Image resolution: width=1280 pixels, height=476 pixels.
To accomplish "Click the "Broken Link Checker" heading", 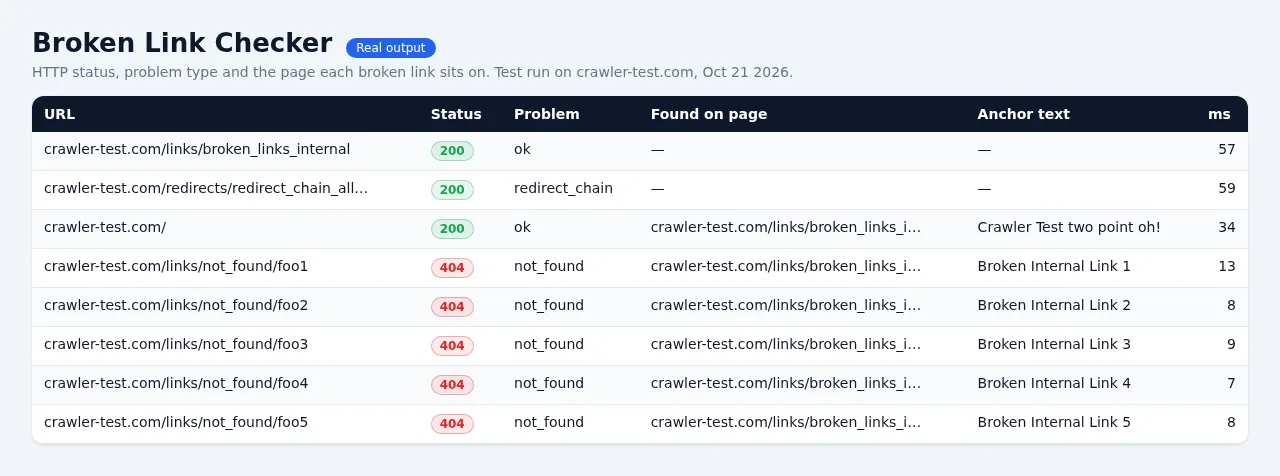I will pyautogui.click(x=182, y=43).
